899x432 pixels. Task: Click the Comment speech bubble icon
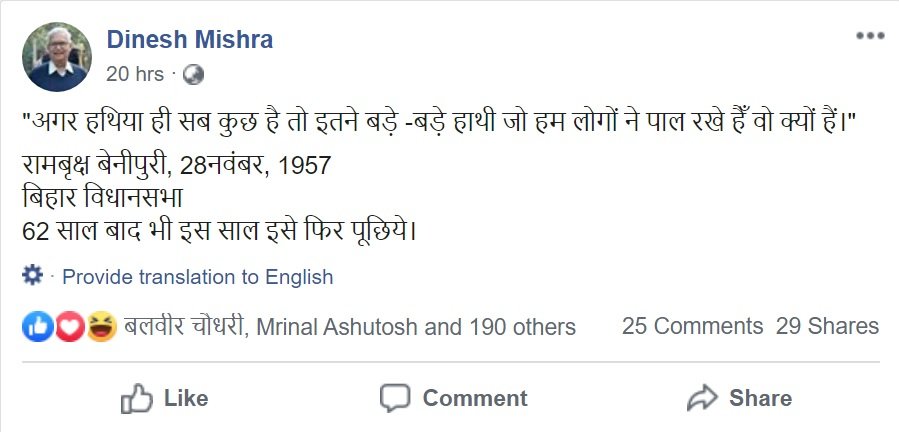point(396,398)
